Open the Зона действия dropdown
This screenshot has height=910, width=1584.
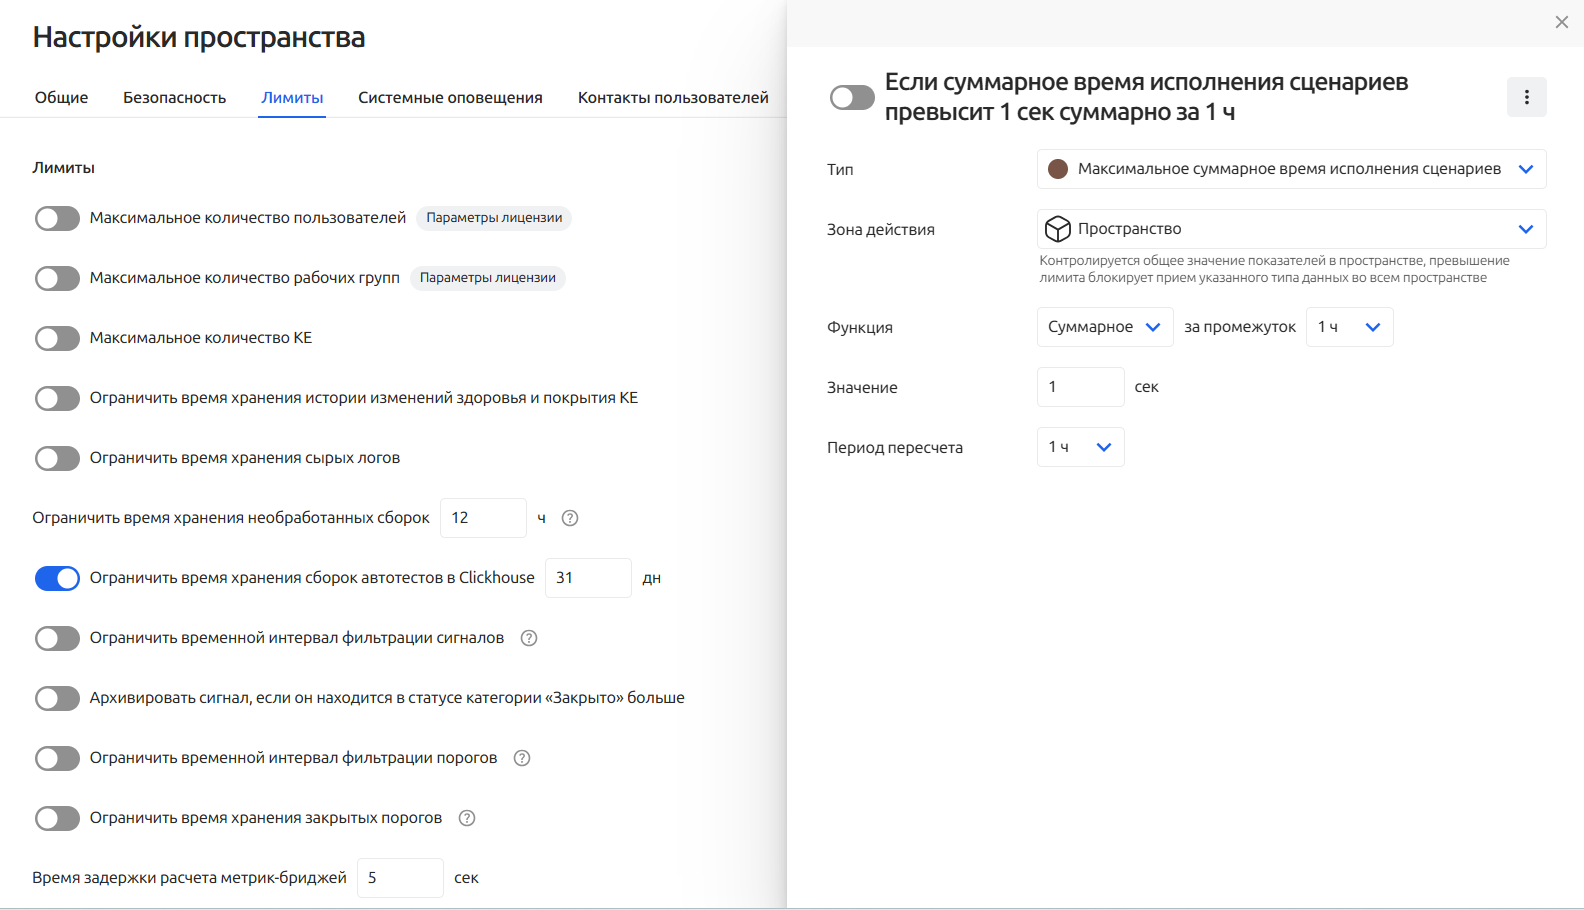(1291, 229)
